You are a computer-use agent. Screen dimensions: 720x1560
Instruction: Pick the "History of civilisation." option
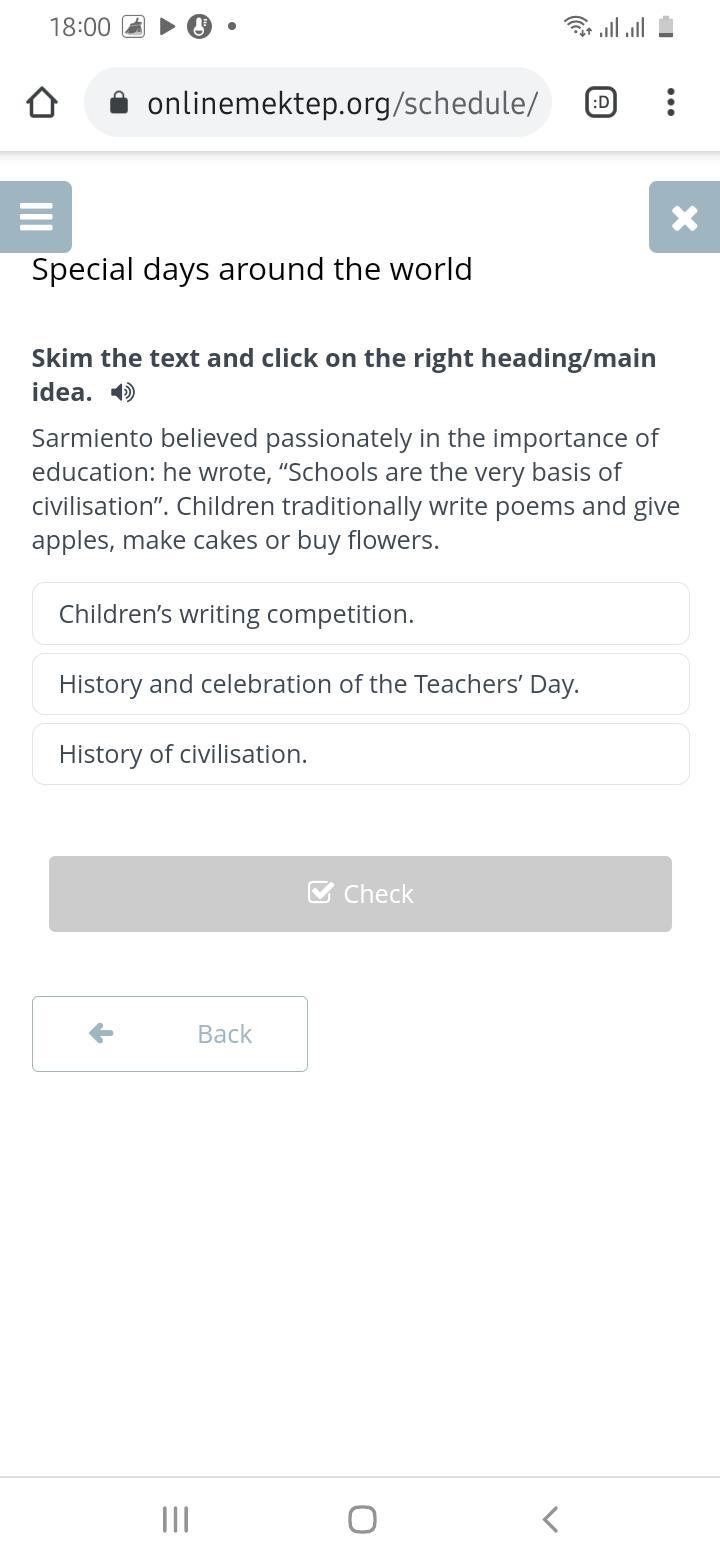tap(360, 754)
